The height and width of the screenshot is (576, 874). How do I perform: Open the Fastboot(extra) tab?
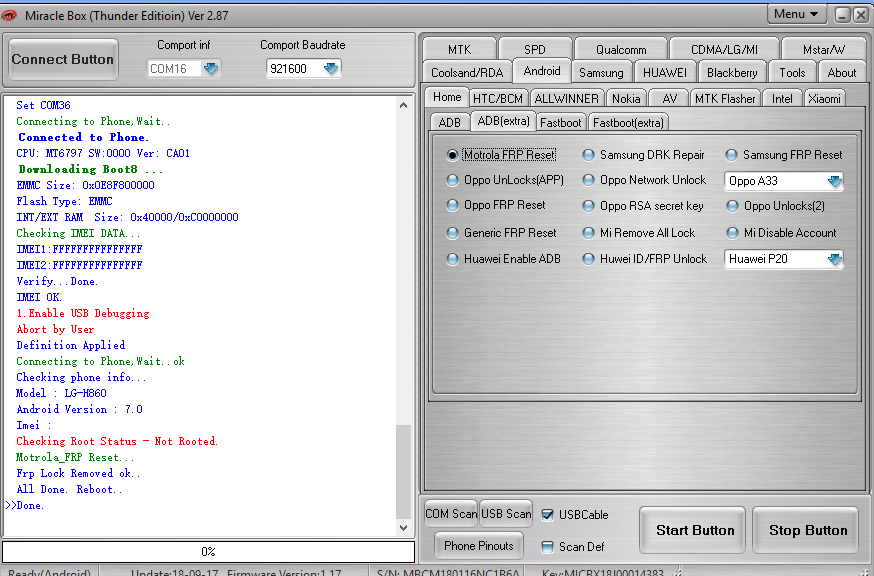(628, 123)
